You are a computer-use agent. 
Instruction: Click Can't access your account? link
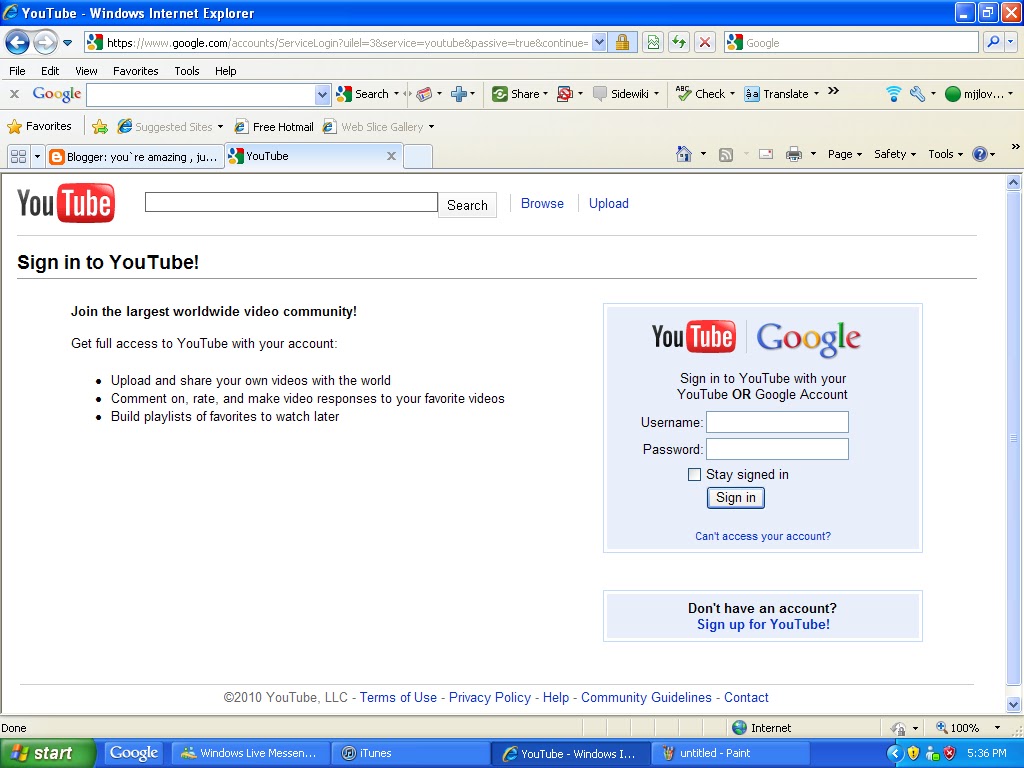tap(763, 536)
